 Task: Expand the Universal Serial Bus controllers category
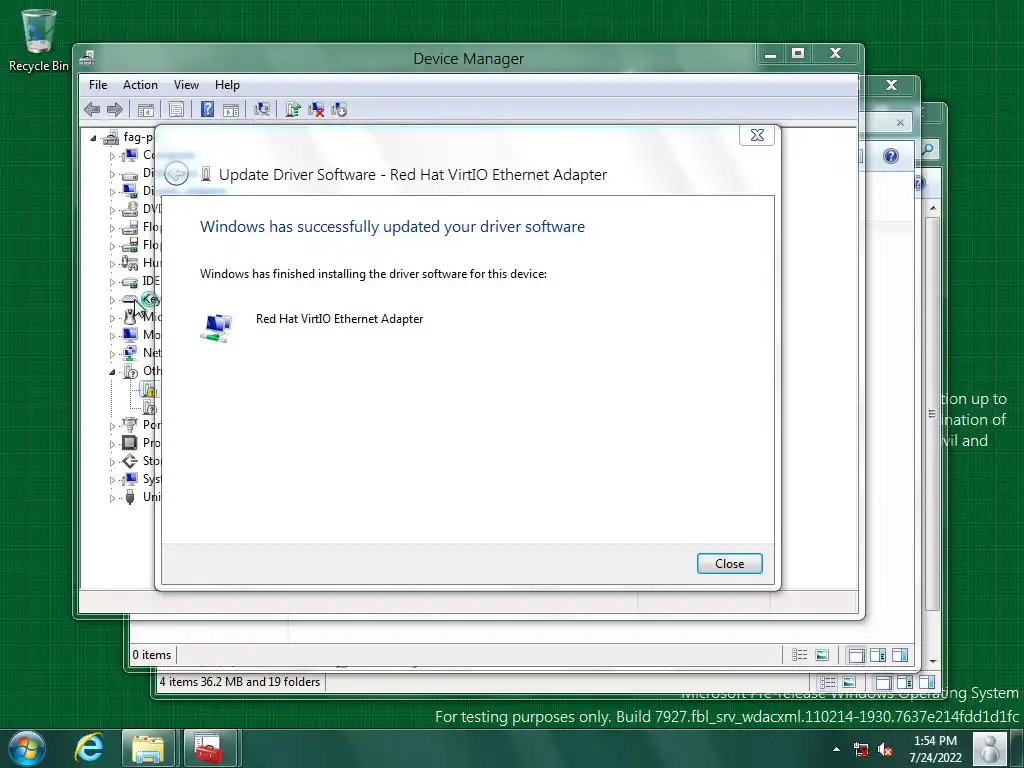[112, 498]
